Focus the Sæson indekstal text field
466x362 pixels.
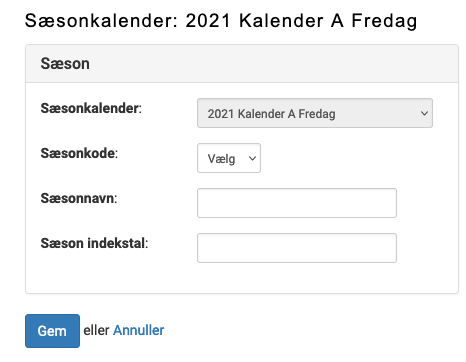[297, 248]
